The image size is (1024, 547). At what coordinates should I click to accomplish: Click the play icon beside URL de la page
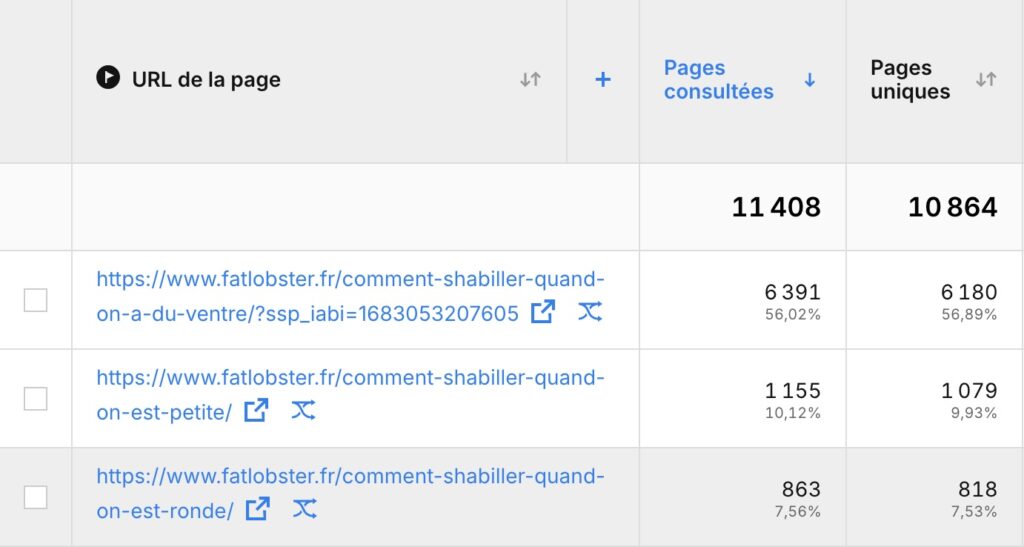[108, 78]
